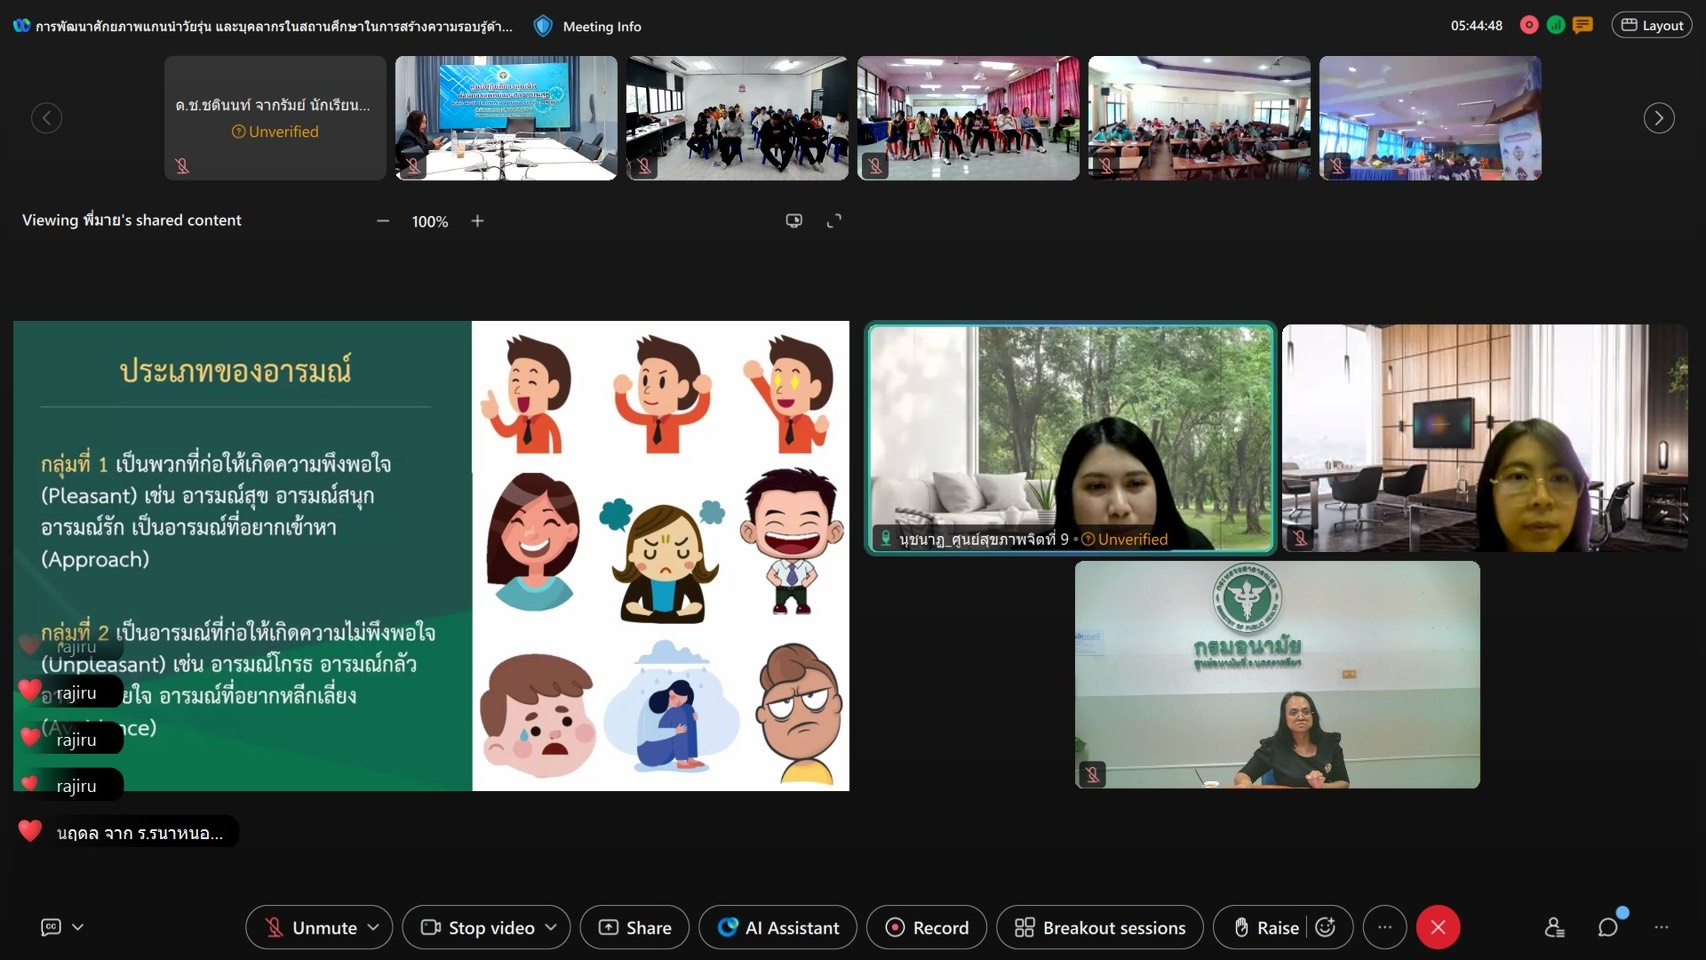Viewport: 1706px width, 960px height.
Task: Raise your hand
Action: pos(1266,928)
